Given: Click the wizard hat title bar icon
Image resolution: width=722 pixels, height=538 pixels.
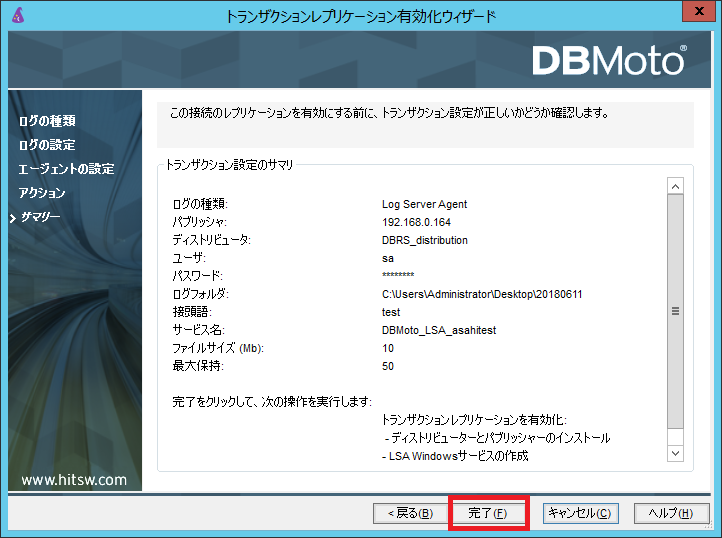Looking at the screenshot, I should click(17, 15).
